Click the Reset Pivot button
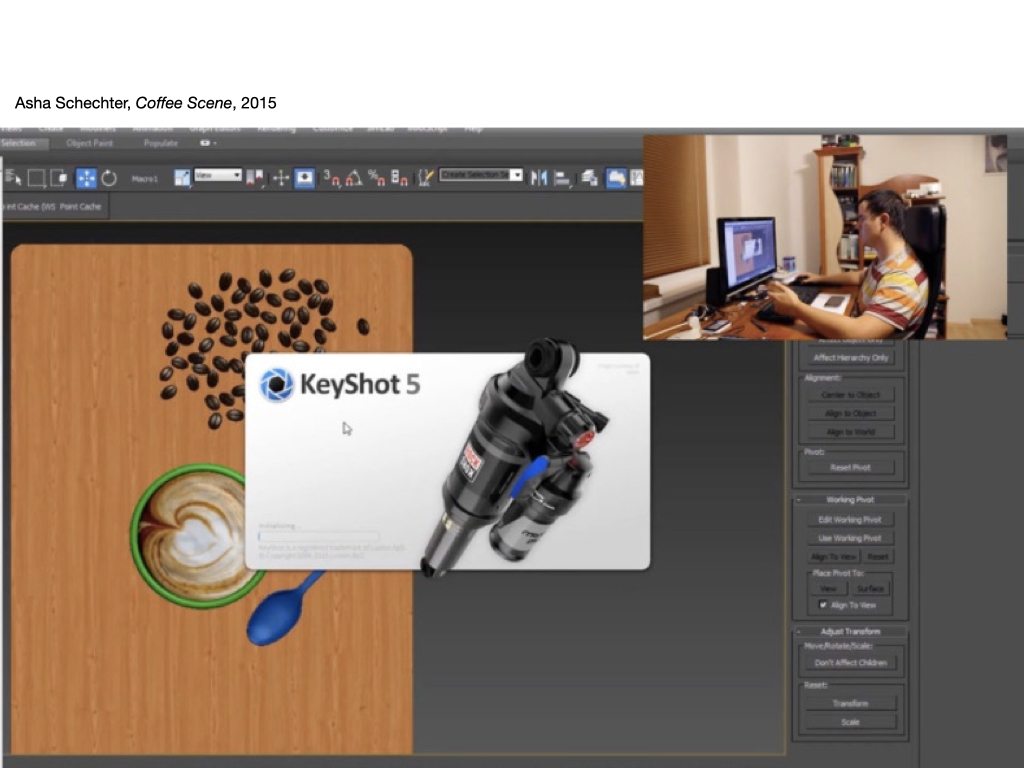 tap(850, 468)
